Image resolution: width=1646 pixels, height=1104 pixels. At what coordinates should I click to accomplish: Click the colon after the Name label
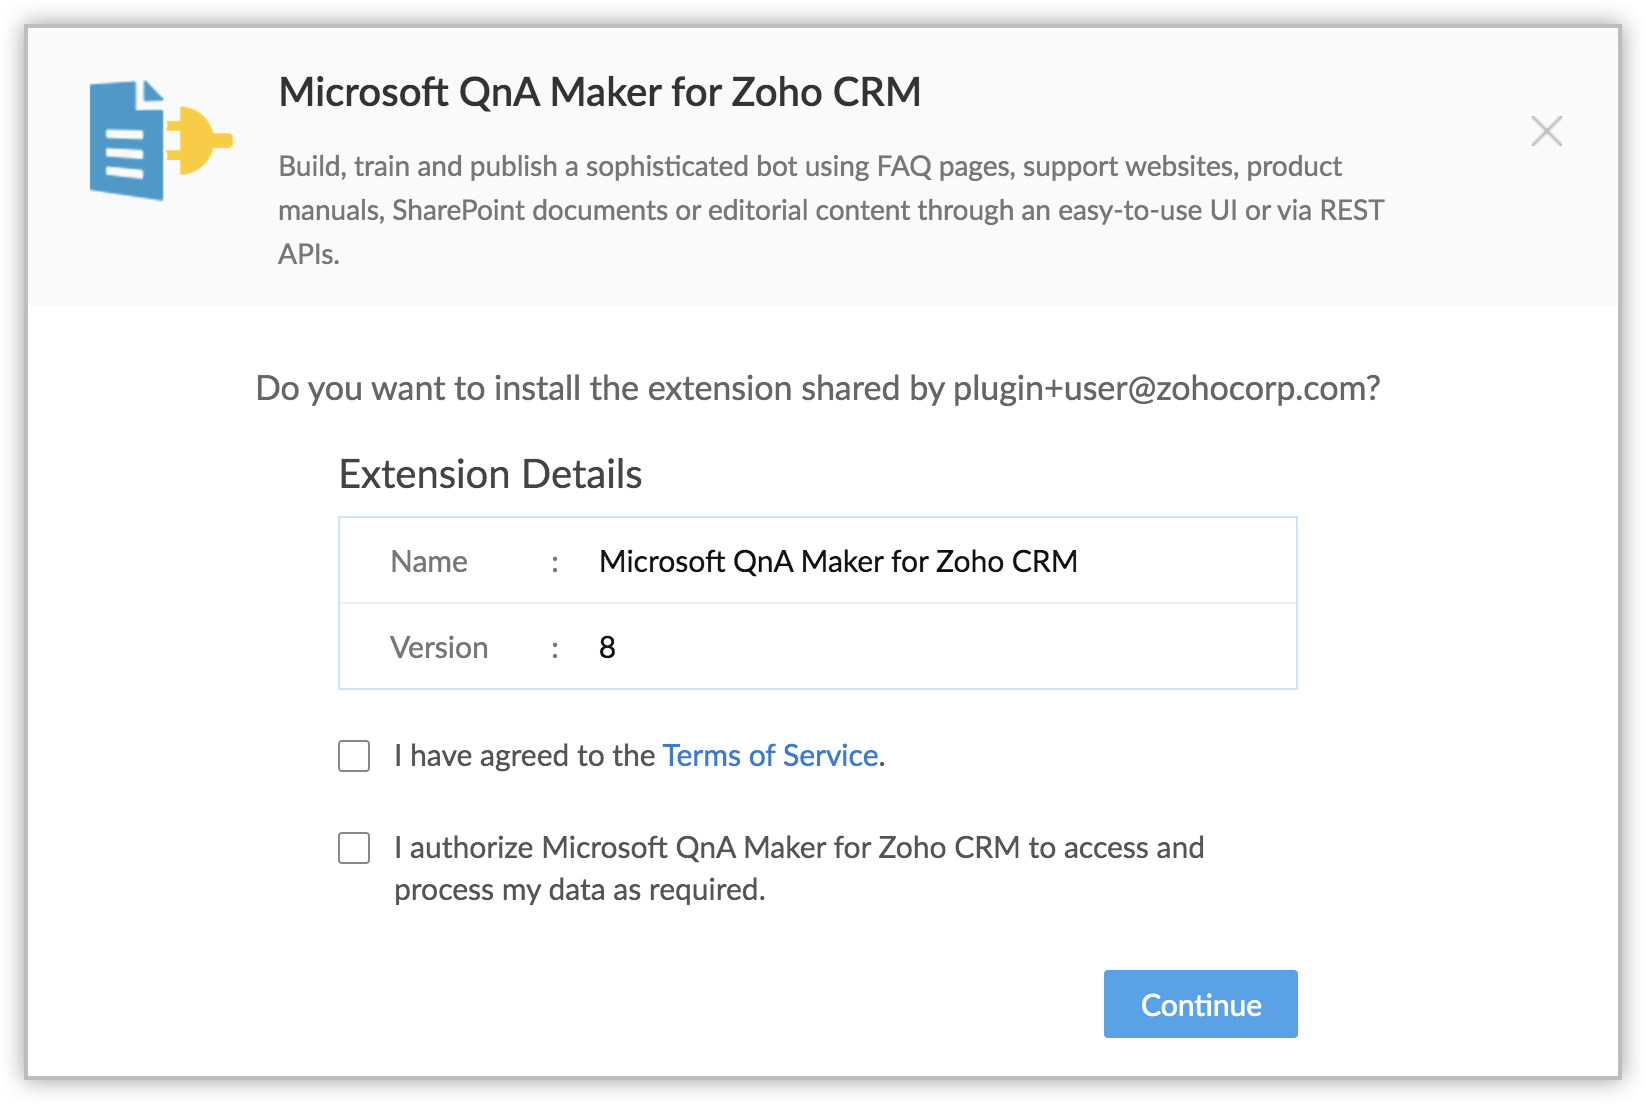pos(555,563)
